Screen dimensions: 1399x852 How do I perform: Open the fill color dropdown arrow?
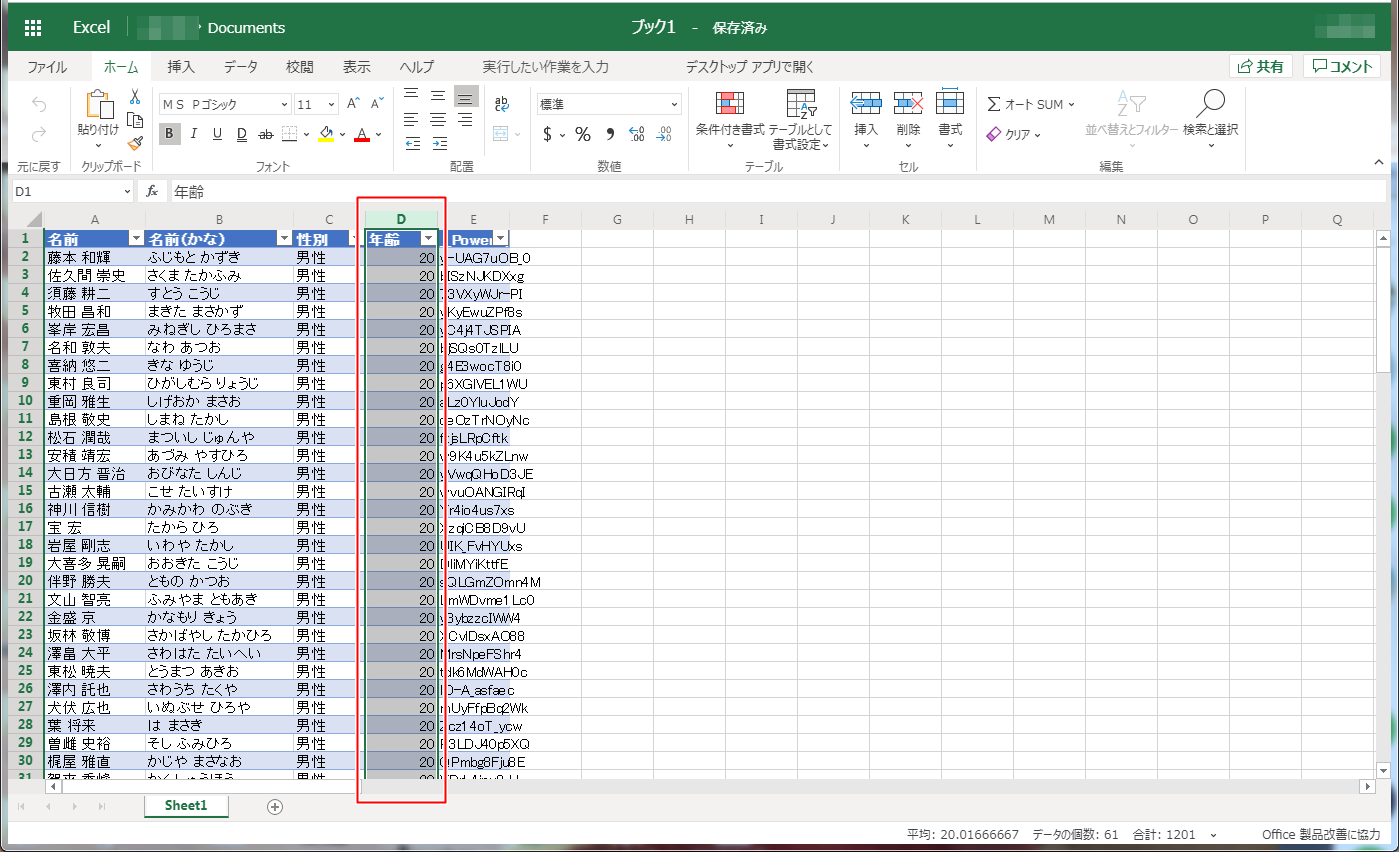coord(342,134)
